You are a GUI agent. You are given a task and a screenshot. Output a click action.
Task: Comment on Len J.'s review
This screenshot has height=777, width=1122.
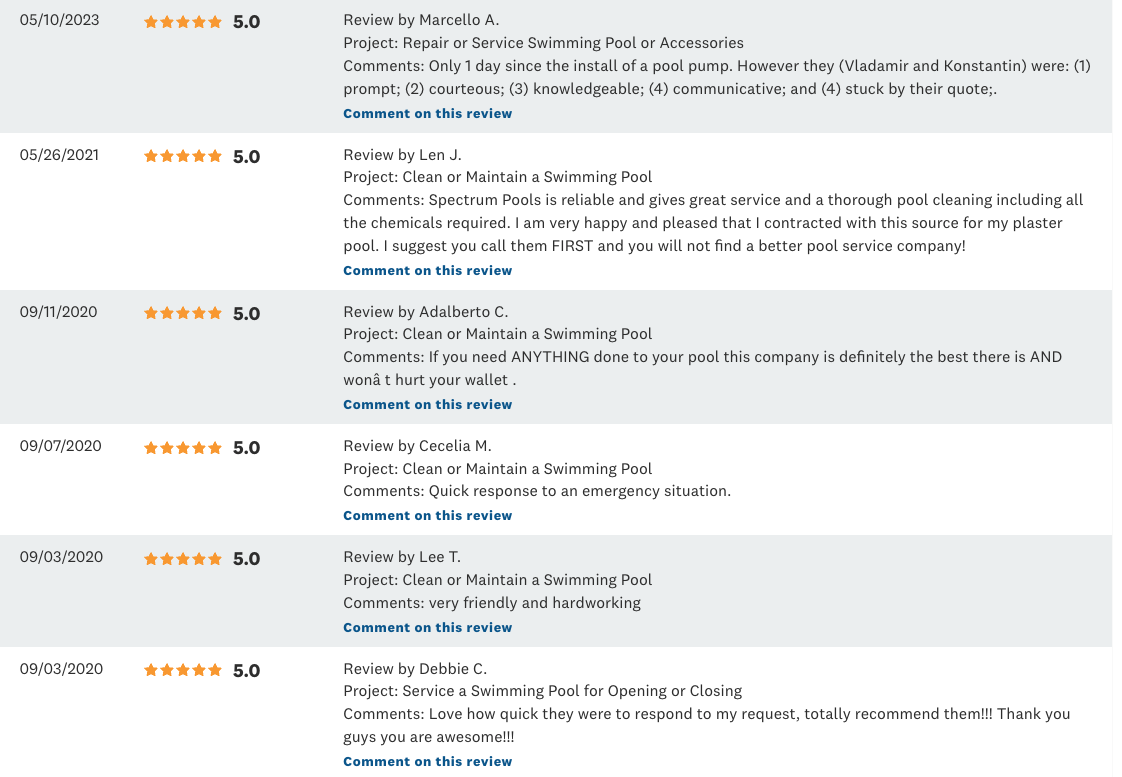427,270
